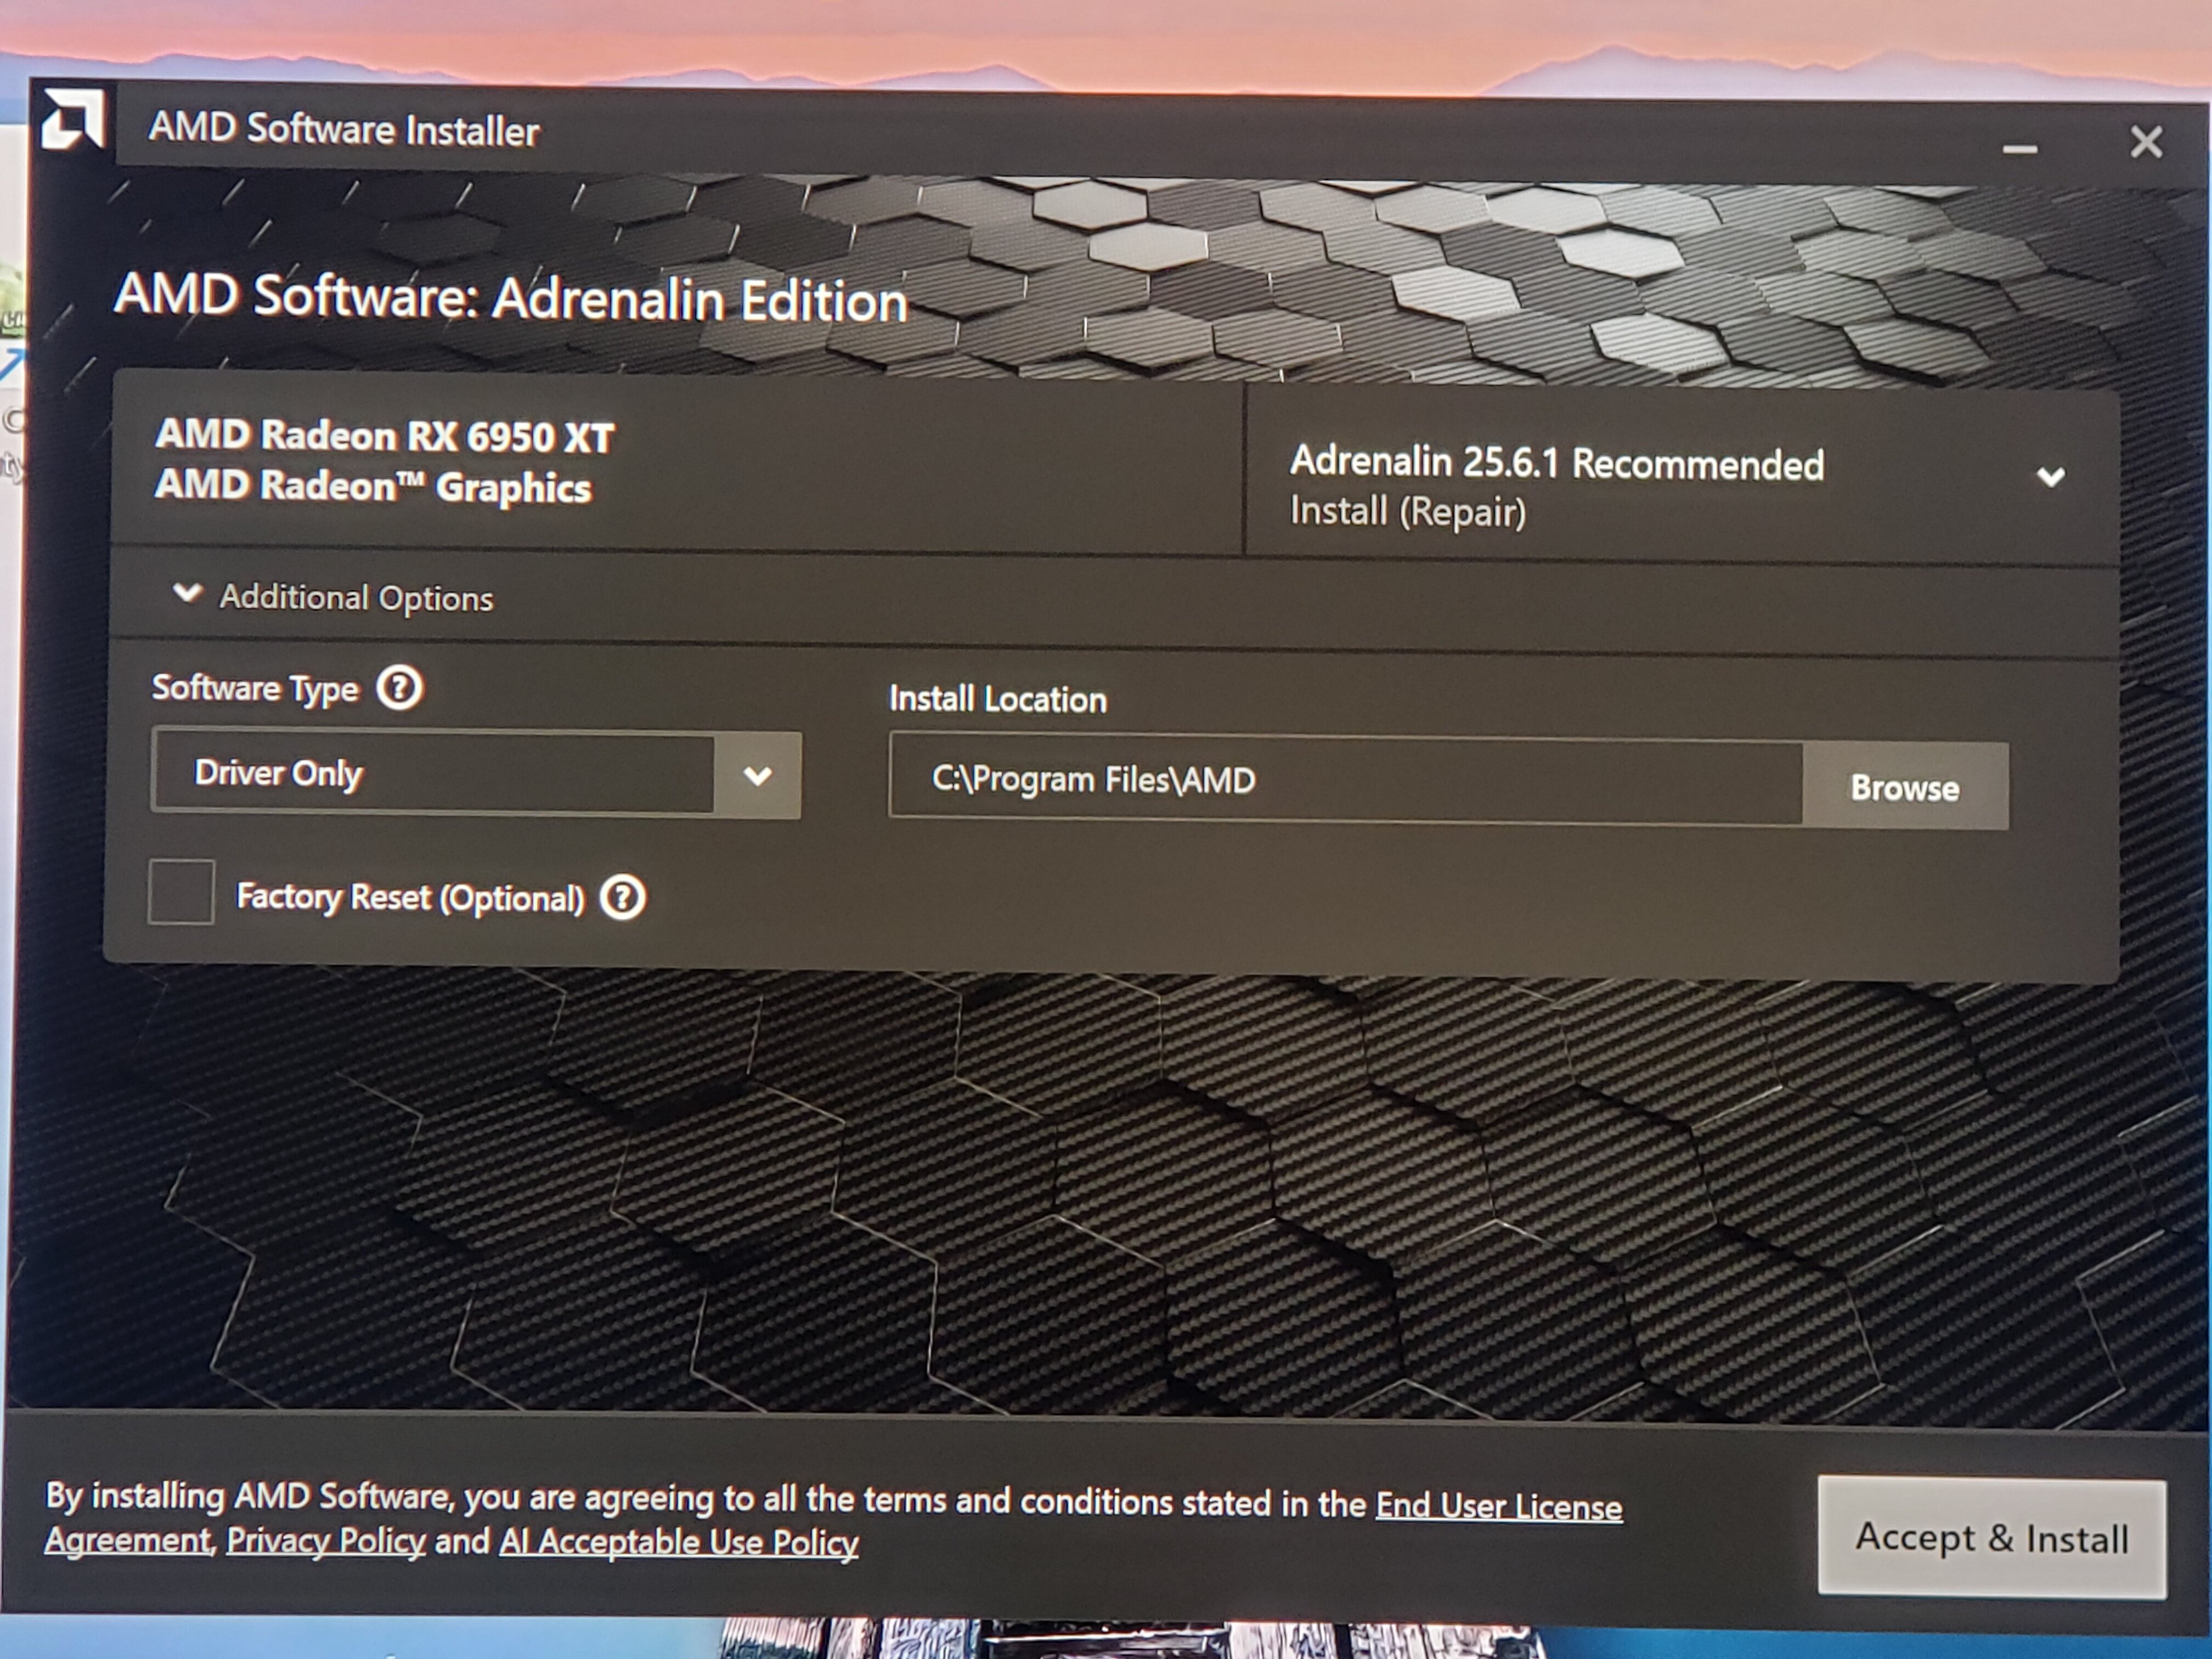This screenshot has height=1659, width=2212.
Task: Open the End User License Agreement link
Action: coord(1499,1506)
